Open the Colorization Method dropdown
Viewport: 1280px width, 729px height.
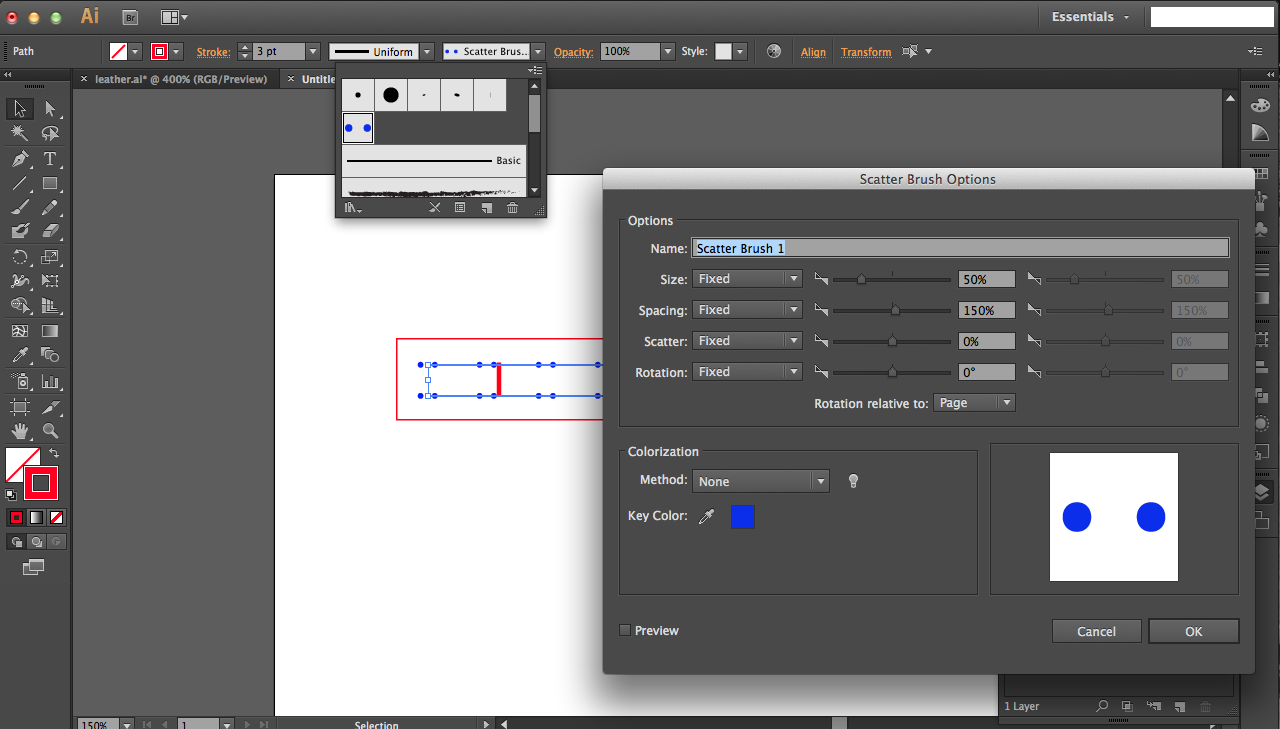(x=761, y=481)
